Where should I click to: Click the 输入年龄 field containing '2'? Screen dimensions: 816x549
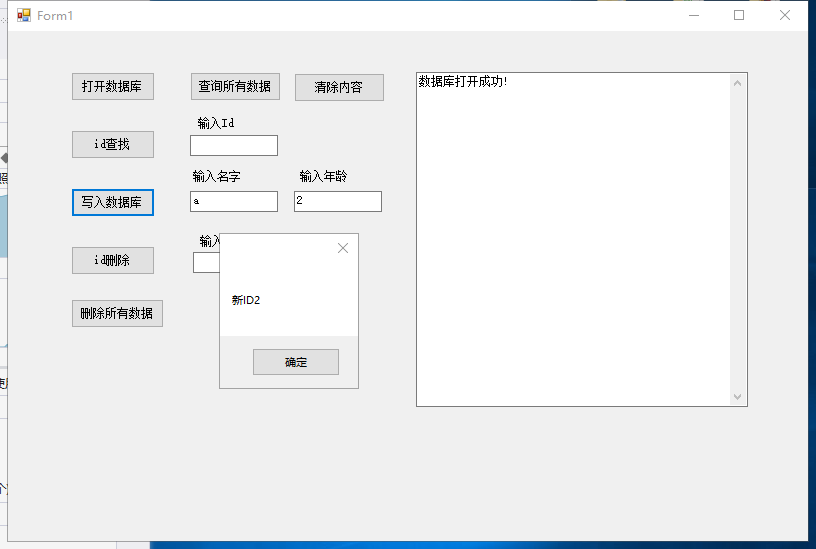coord(338,202)
